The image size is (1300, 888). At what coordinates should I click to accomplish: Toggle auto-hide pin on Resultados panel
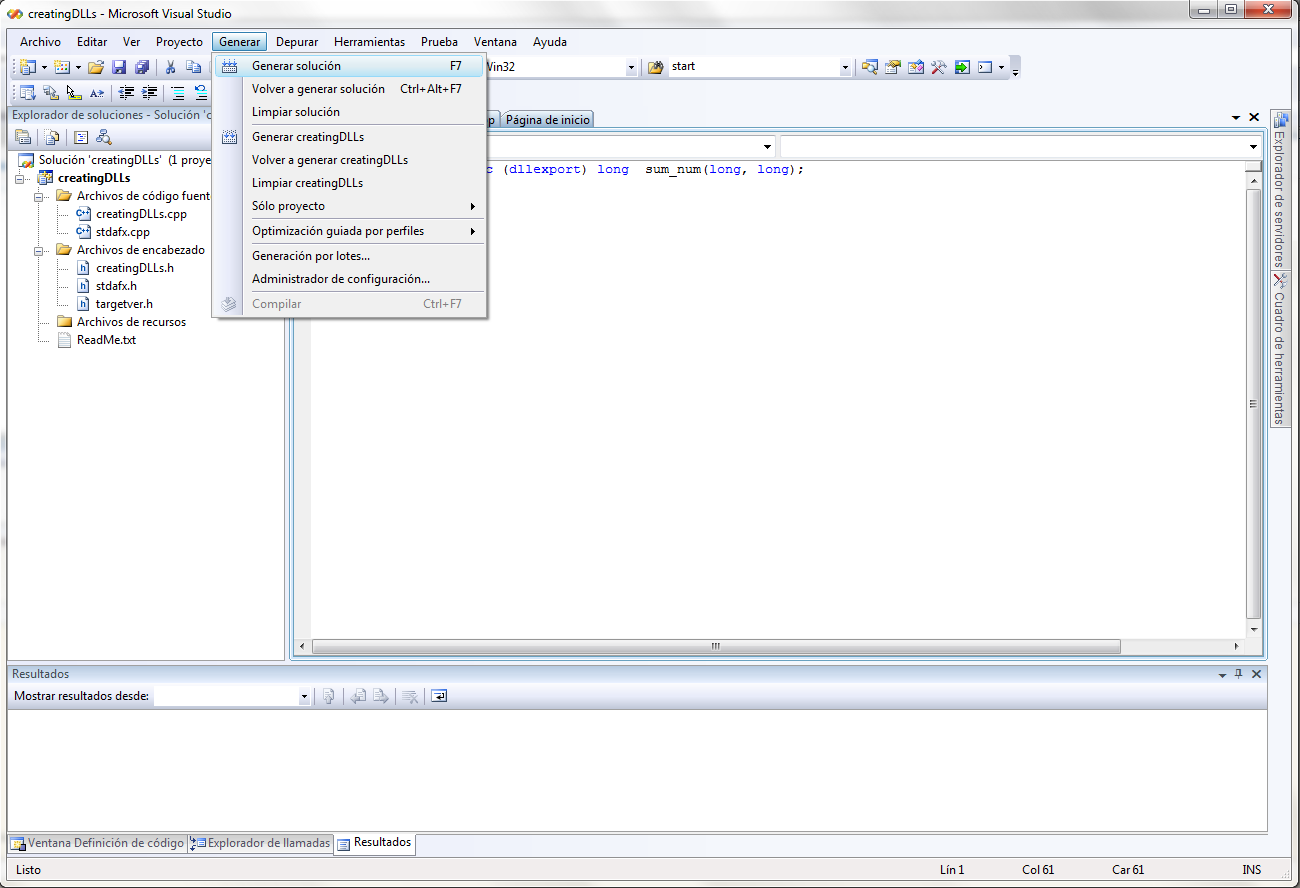coord(1239,674)
